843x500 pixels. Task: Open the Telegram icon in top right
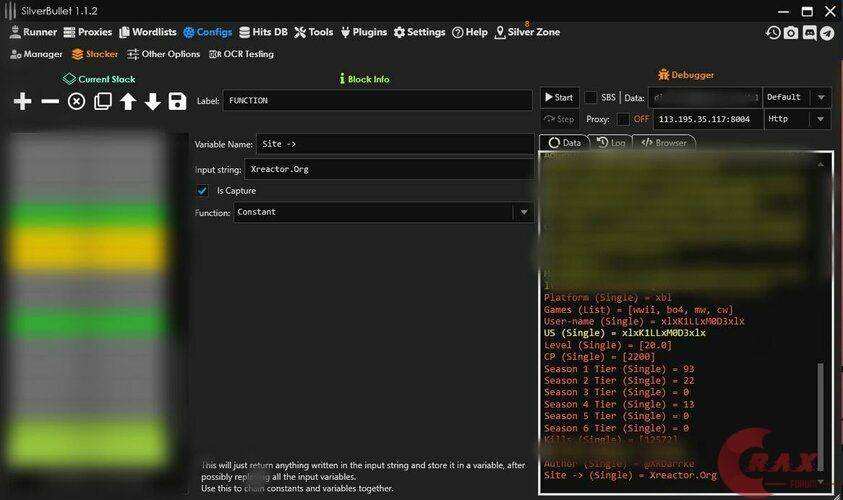(x=827, y=33)
